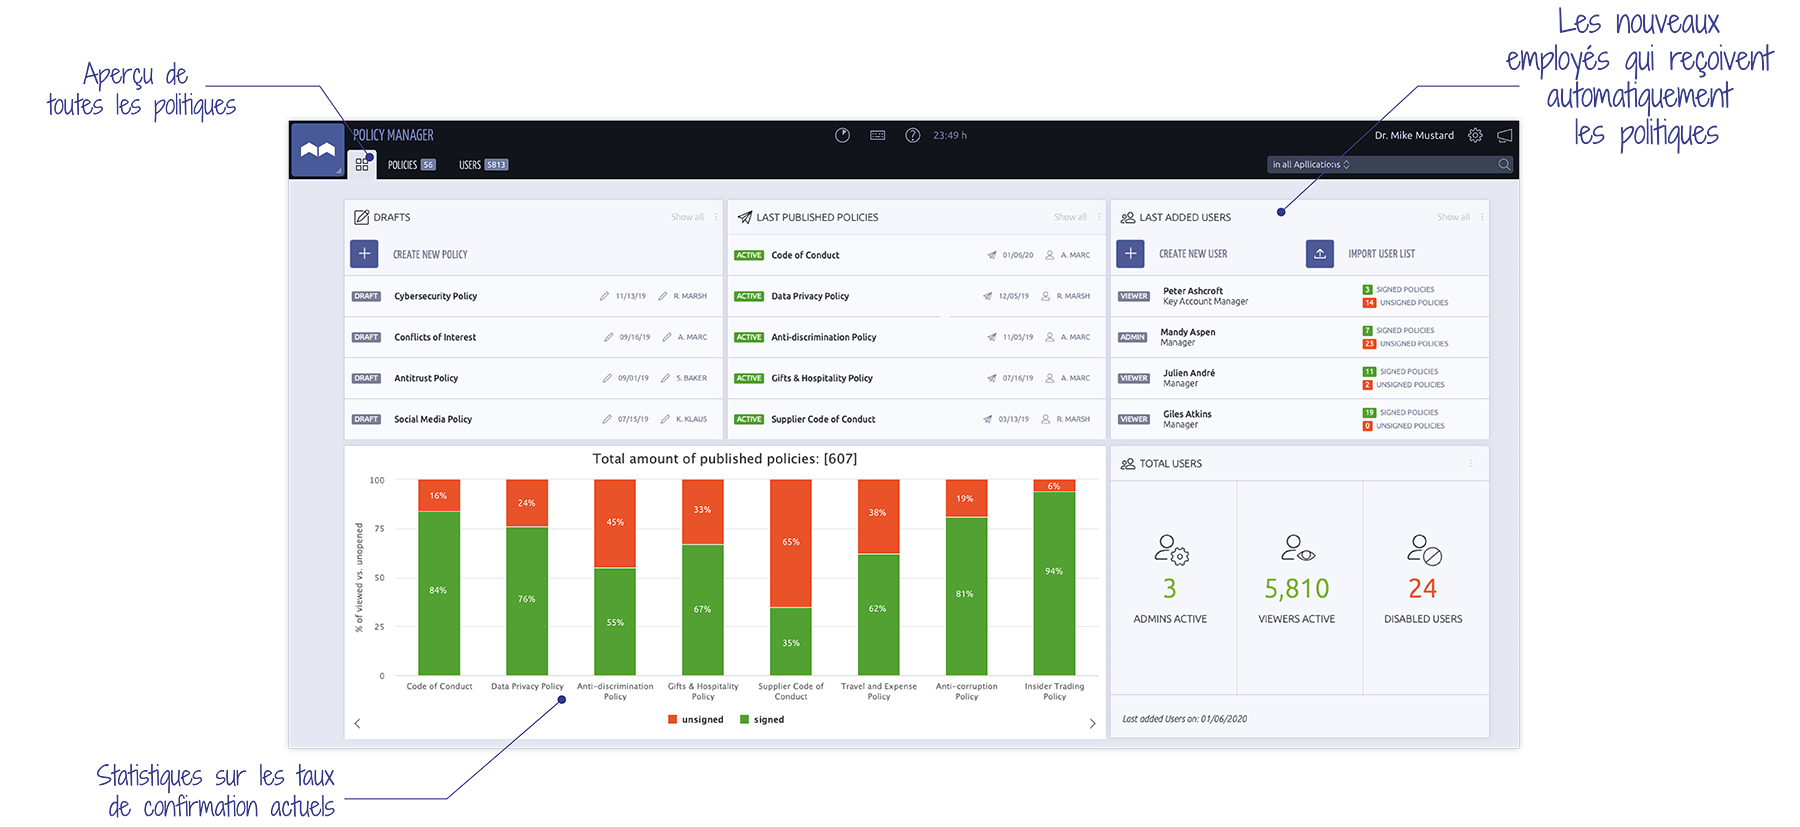Click the Admins Active user-gear icon

coord(1171,549)
